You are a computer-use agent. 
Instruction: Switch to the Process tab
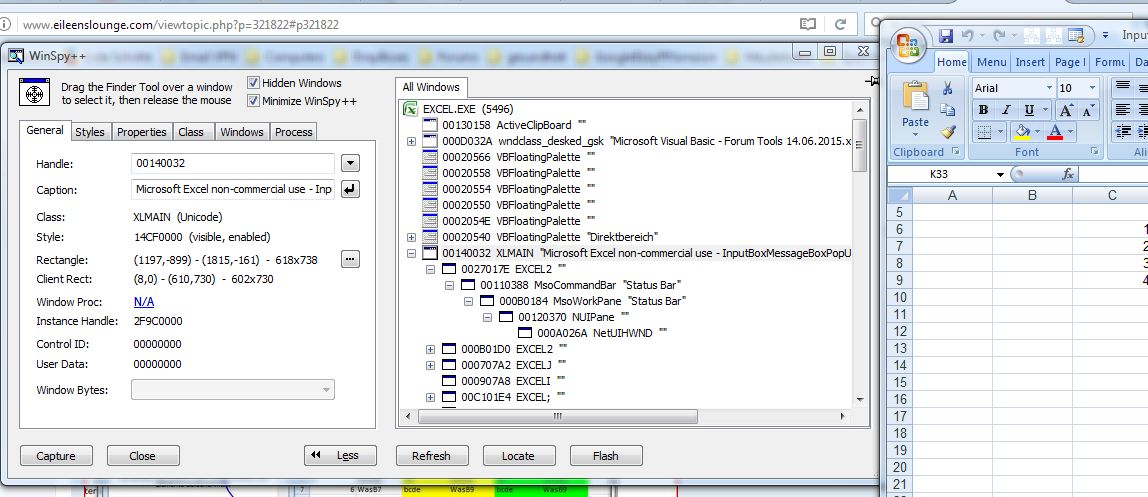294,132
